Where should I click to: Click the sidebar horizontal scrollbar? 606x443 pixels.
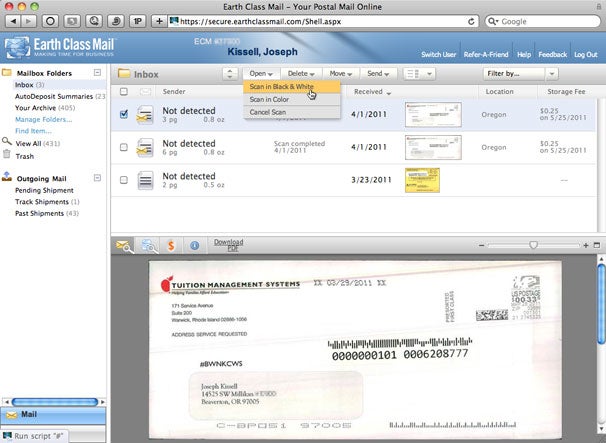point(54,402)
